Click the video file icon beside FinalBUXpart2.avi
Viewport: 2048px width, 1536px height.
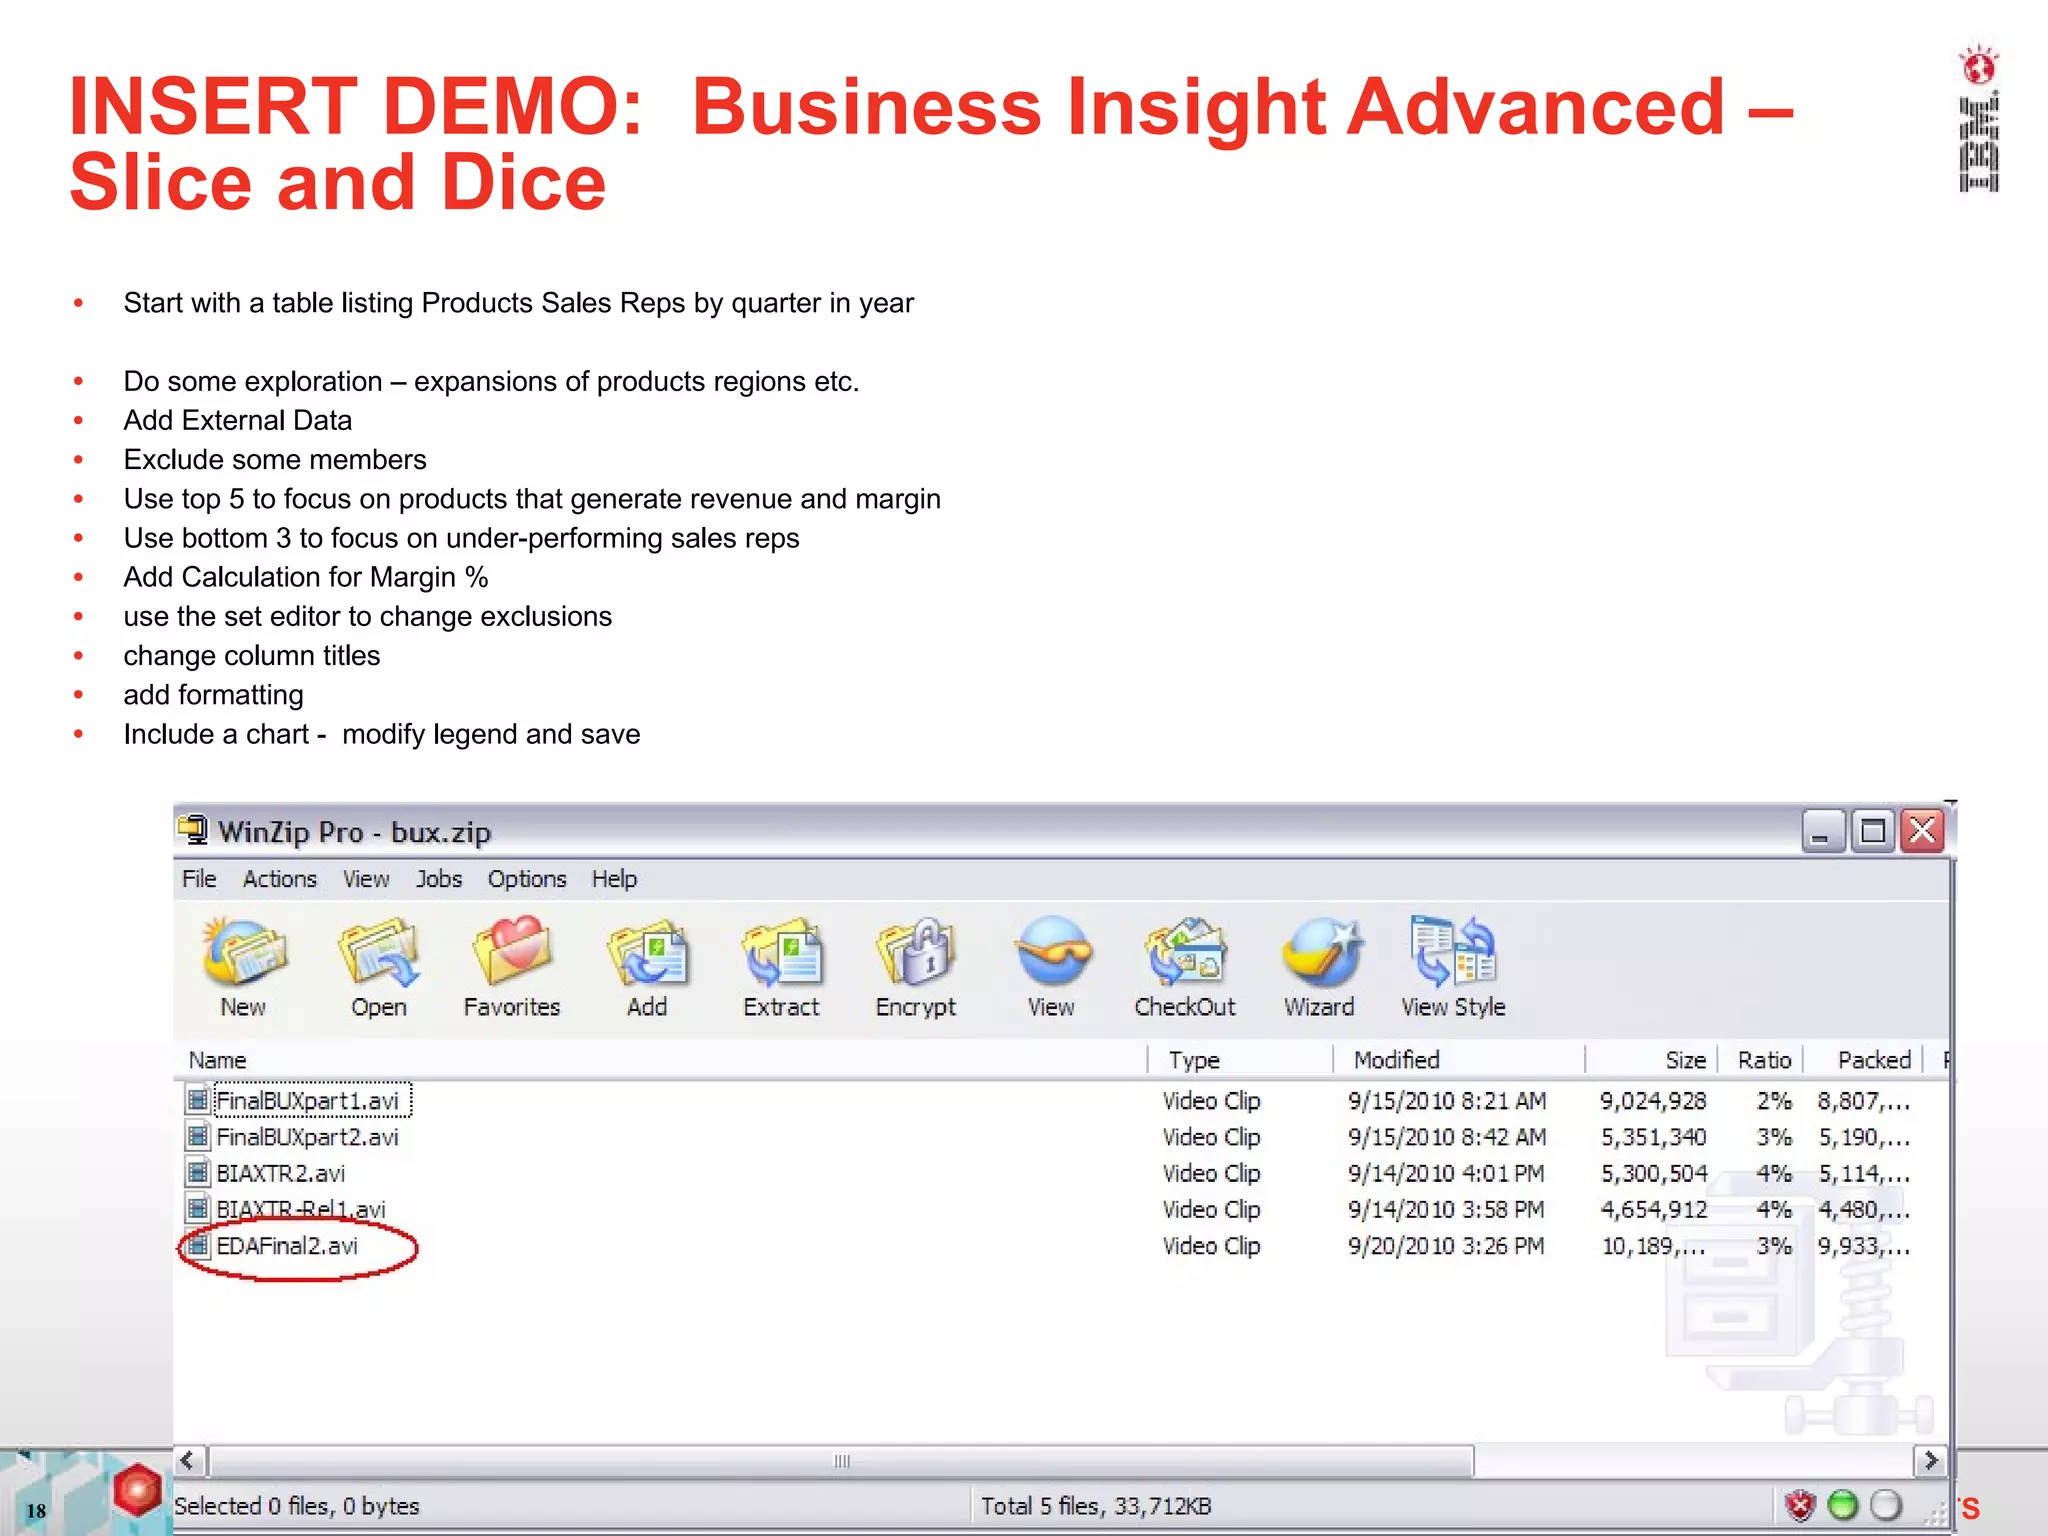198,1137
